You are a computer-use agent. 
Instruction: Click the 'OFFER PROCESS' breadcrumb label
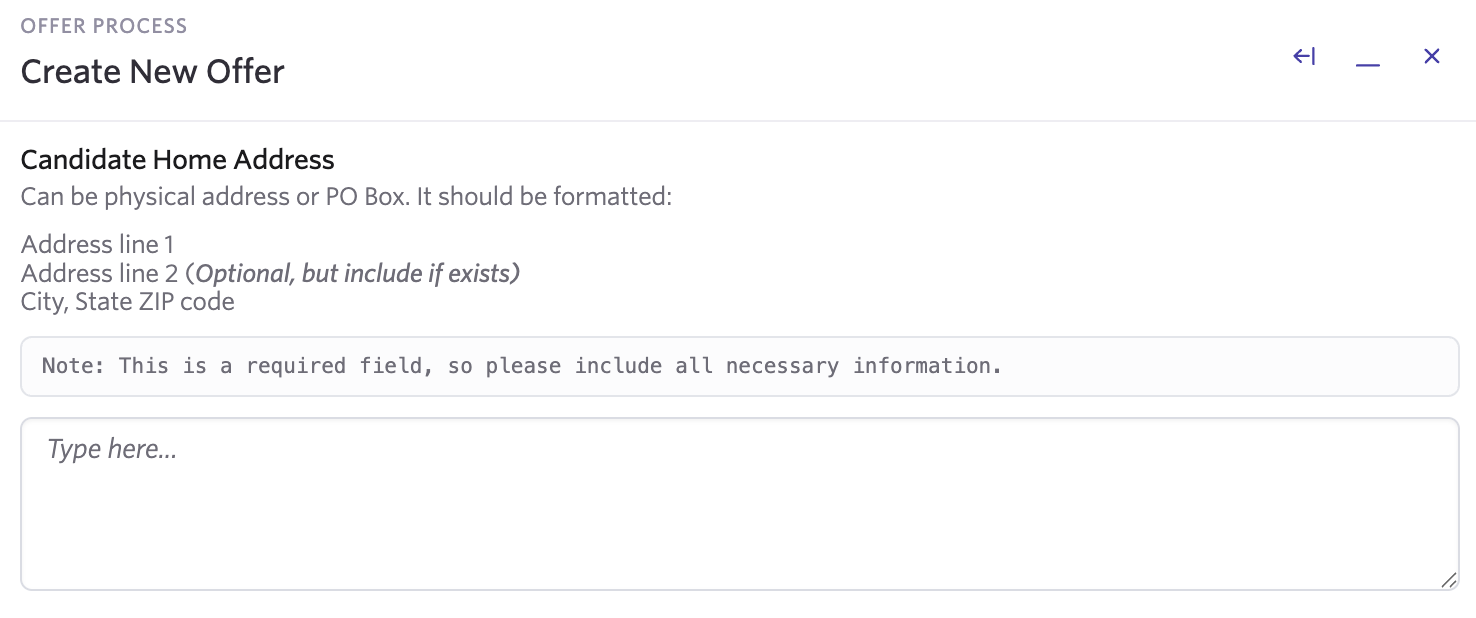tap(104, 26)
